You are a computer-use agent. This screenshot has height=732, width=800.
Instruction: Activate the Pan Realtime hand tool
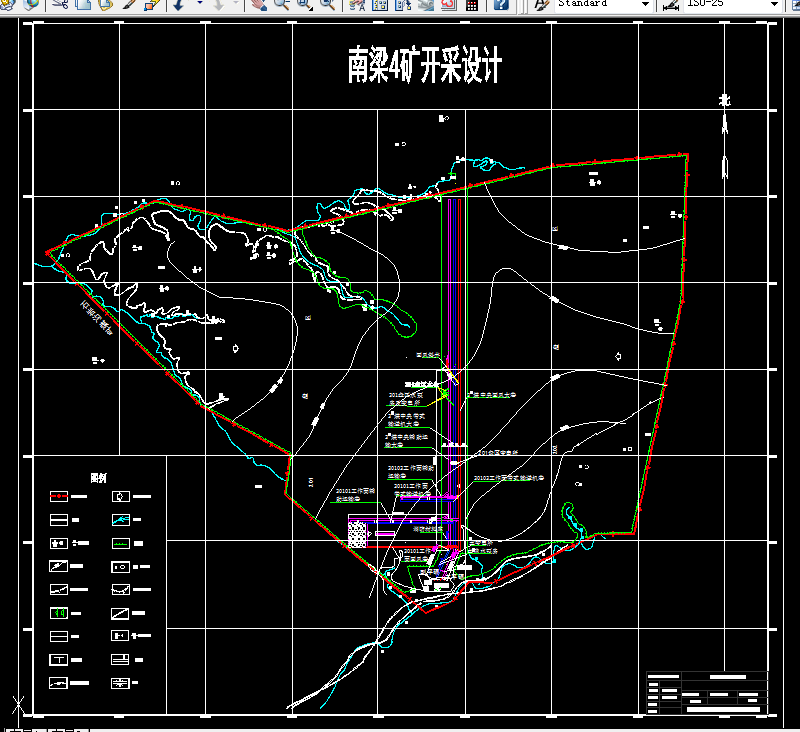point(257,6)
